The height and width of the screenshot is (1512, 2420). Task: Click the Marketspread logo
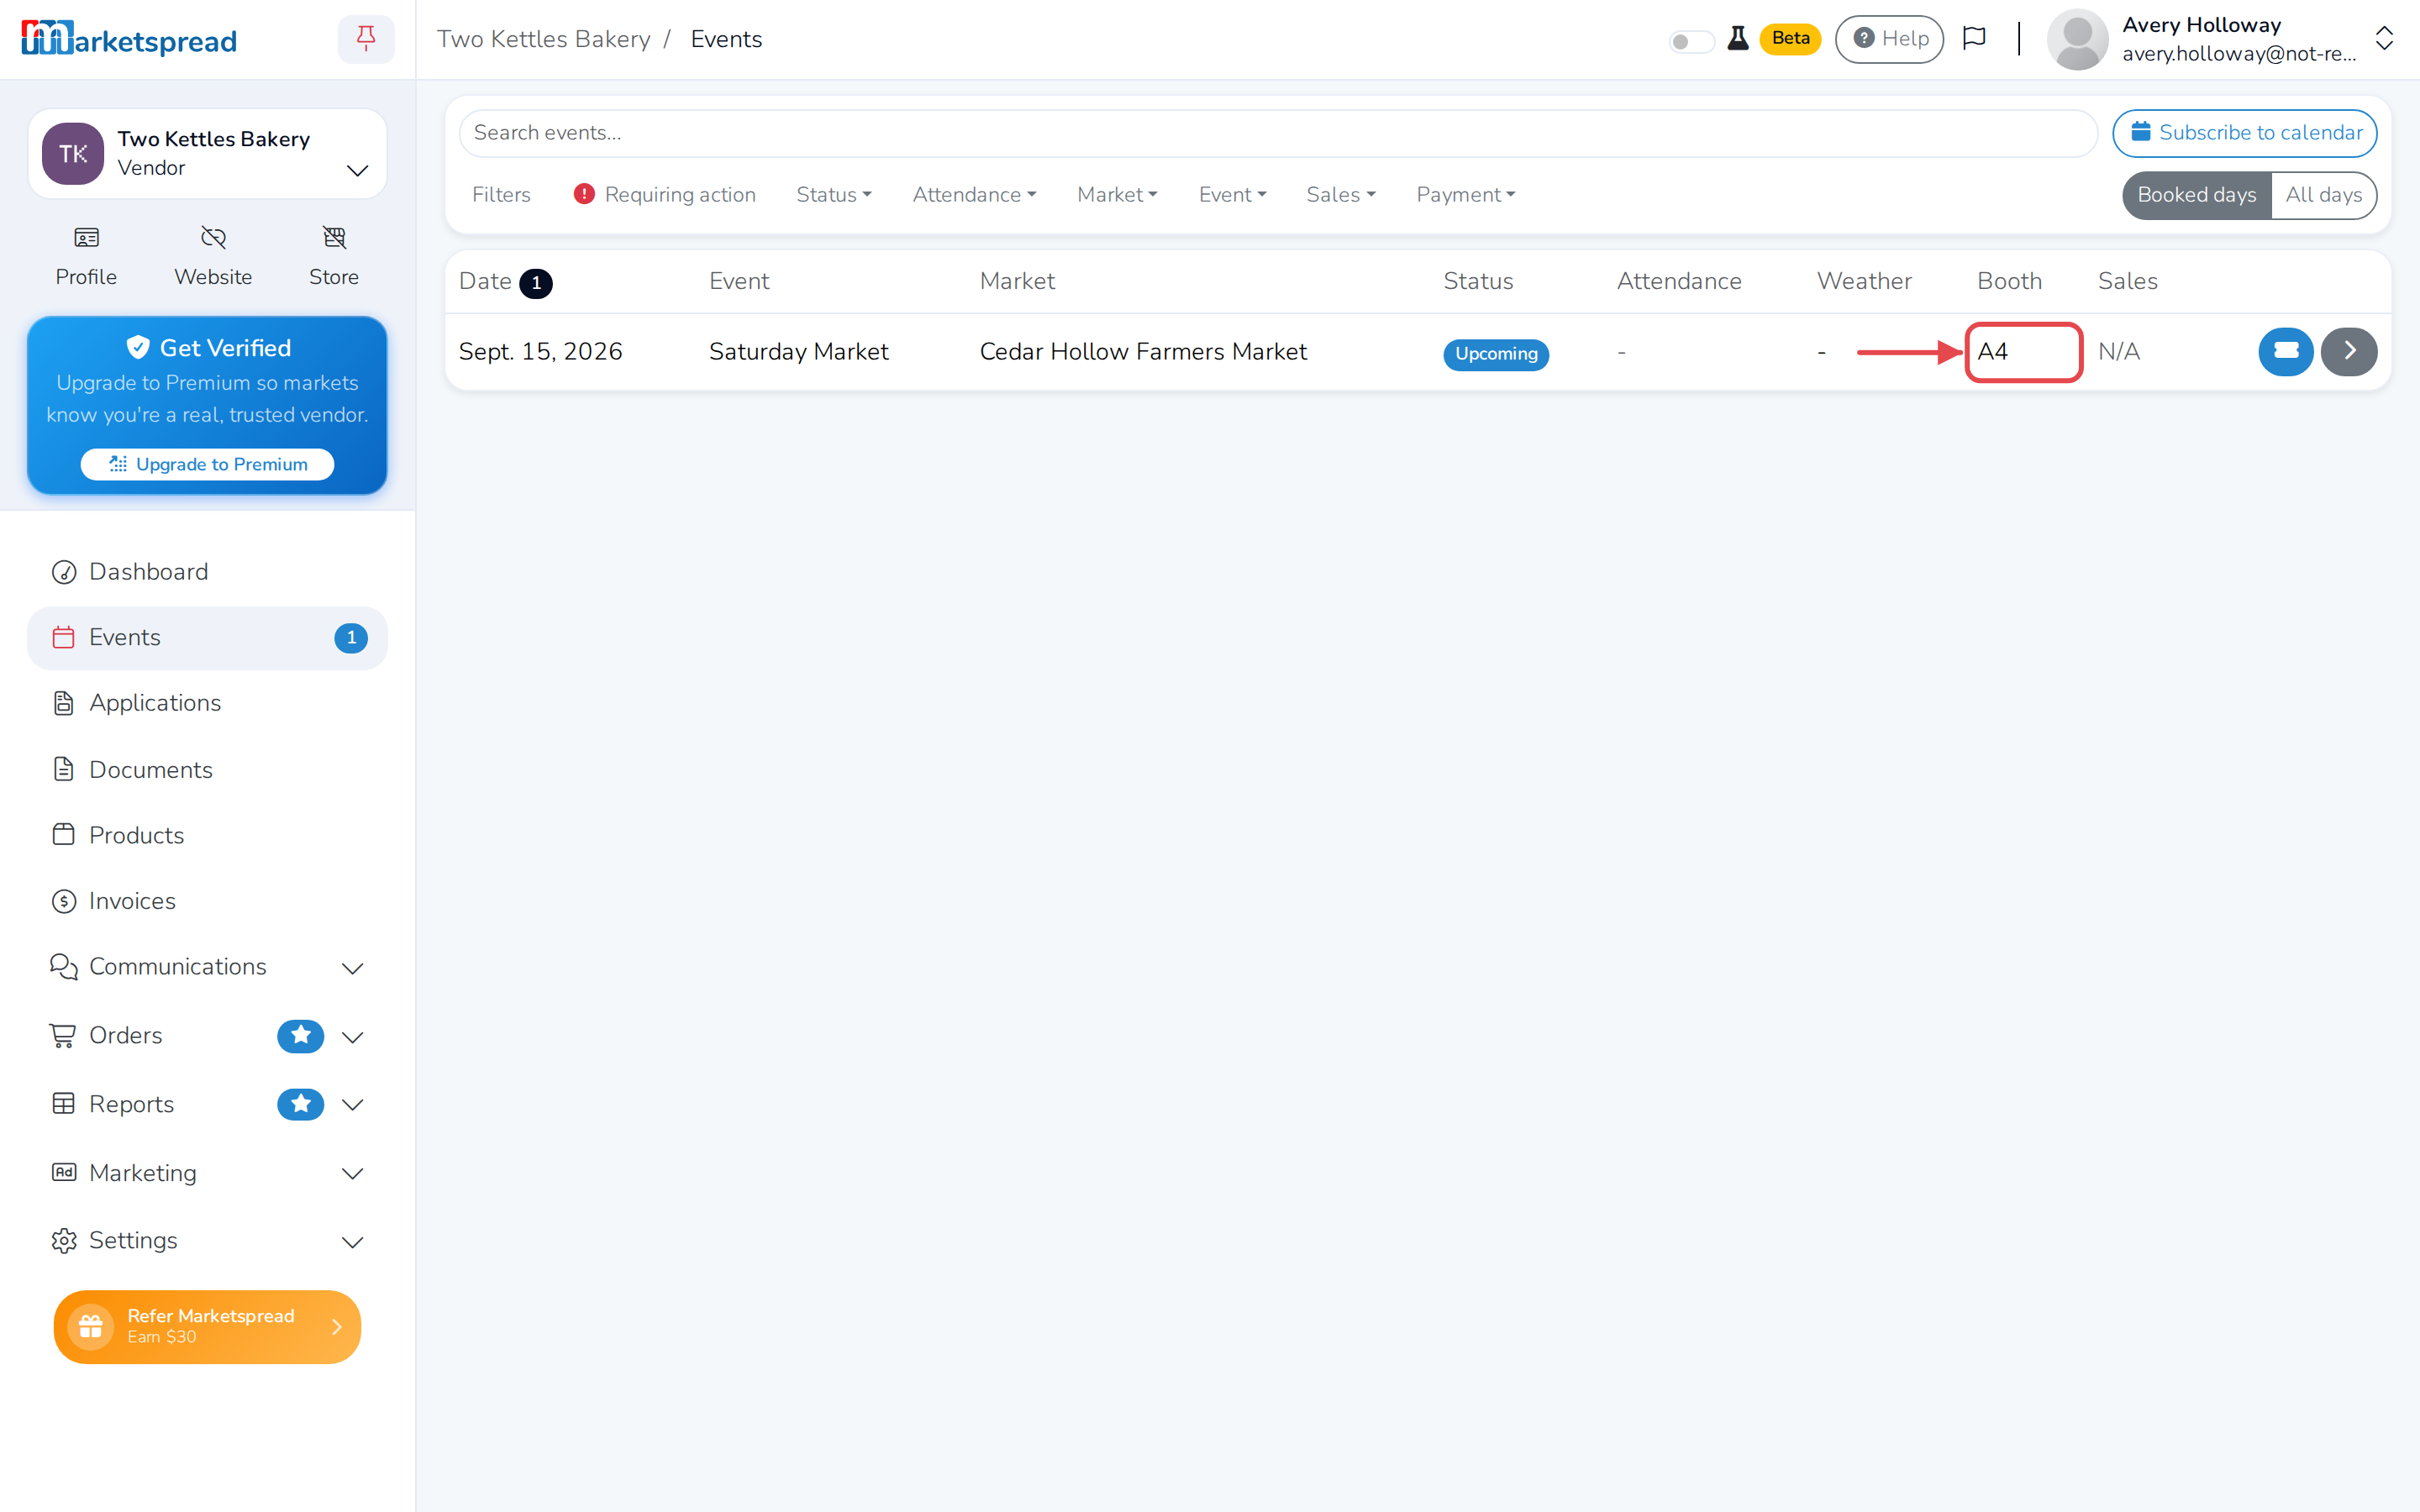click(129, 39)
